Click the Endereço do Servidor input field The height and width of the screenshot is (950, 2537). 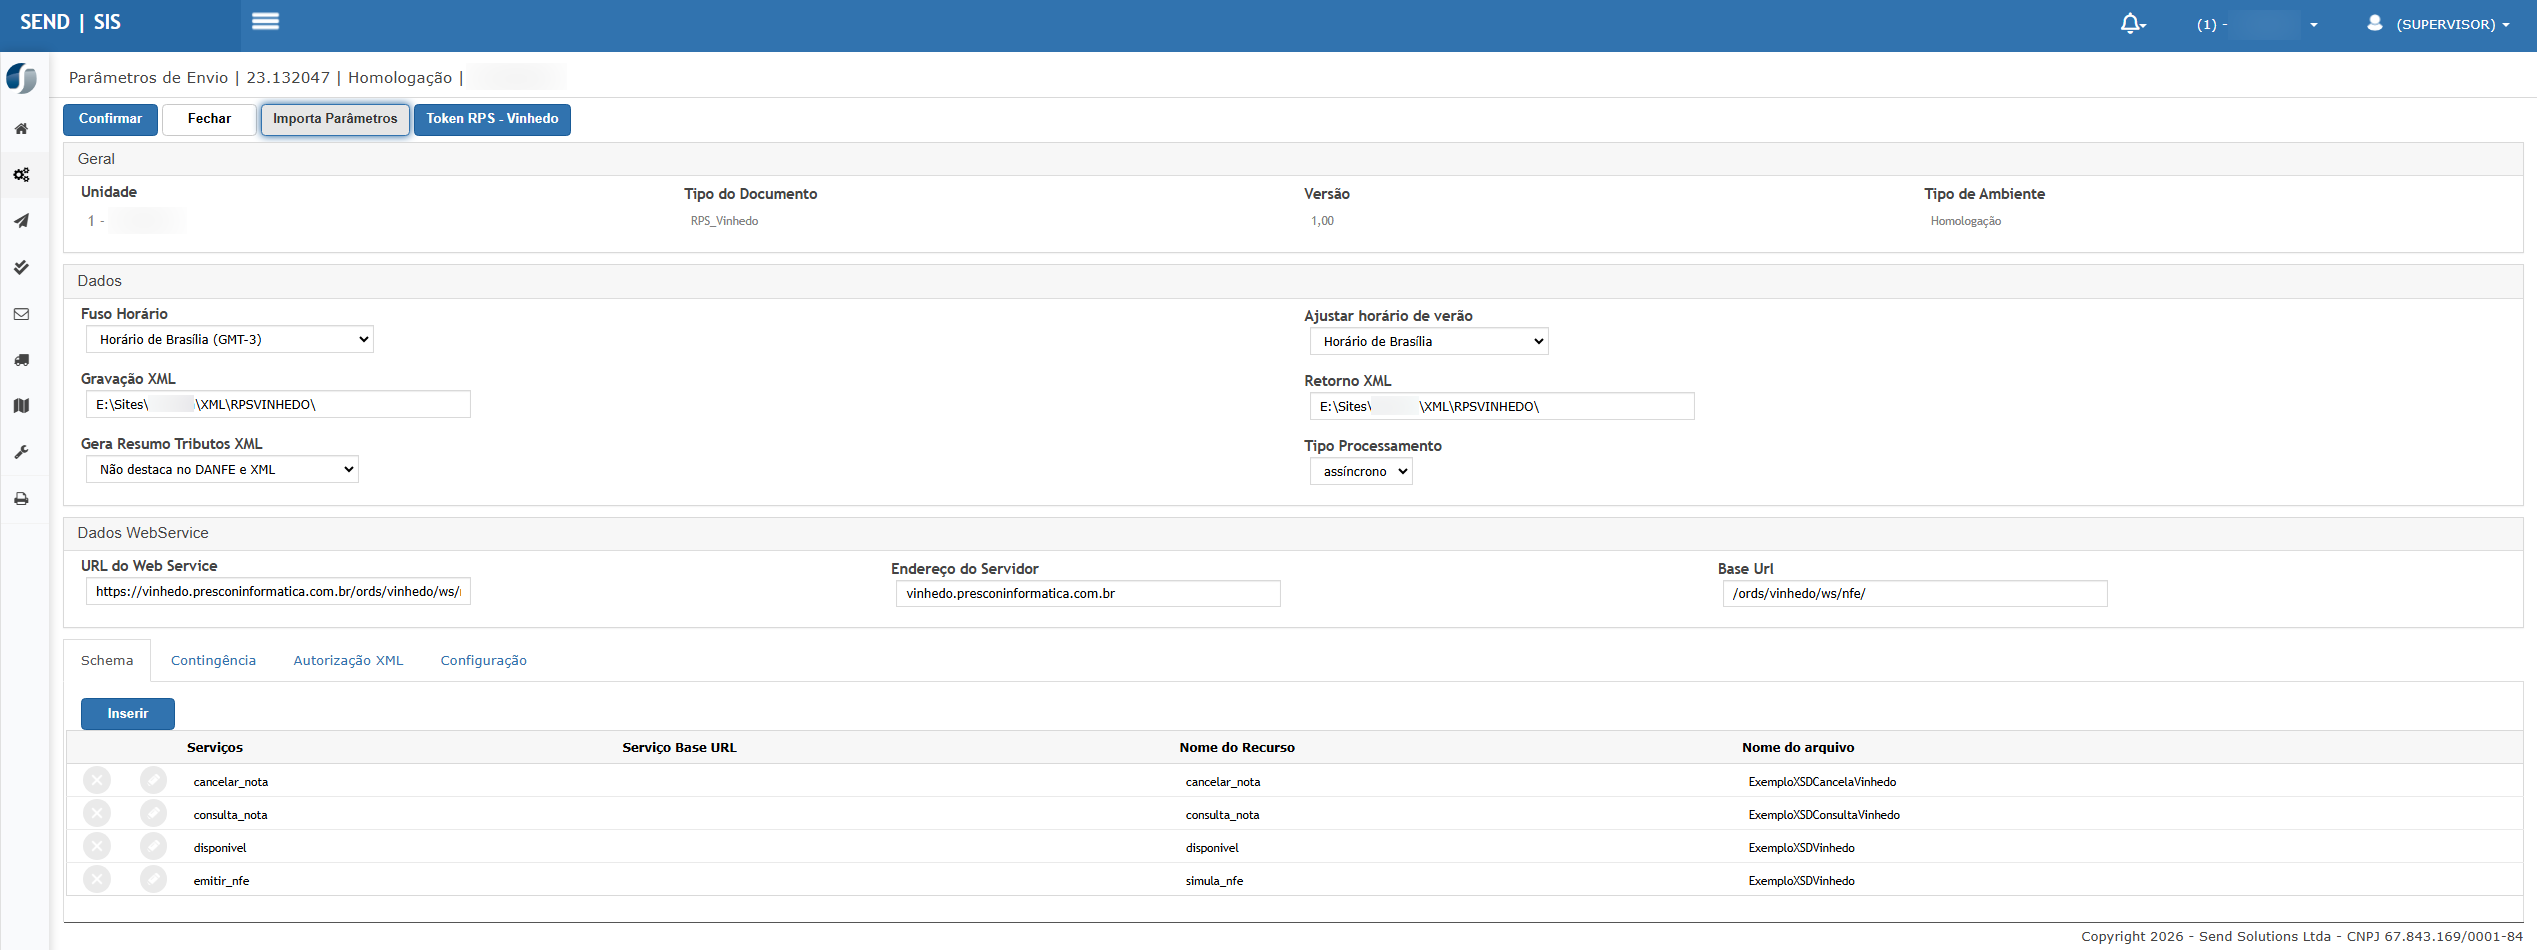(1087, 594)
